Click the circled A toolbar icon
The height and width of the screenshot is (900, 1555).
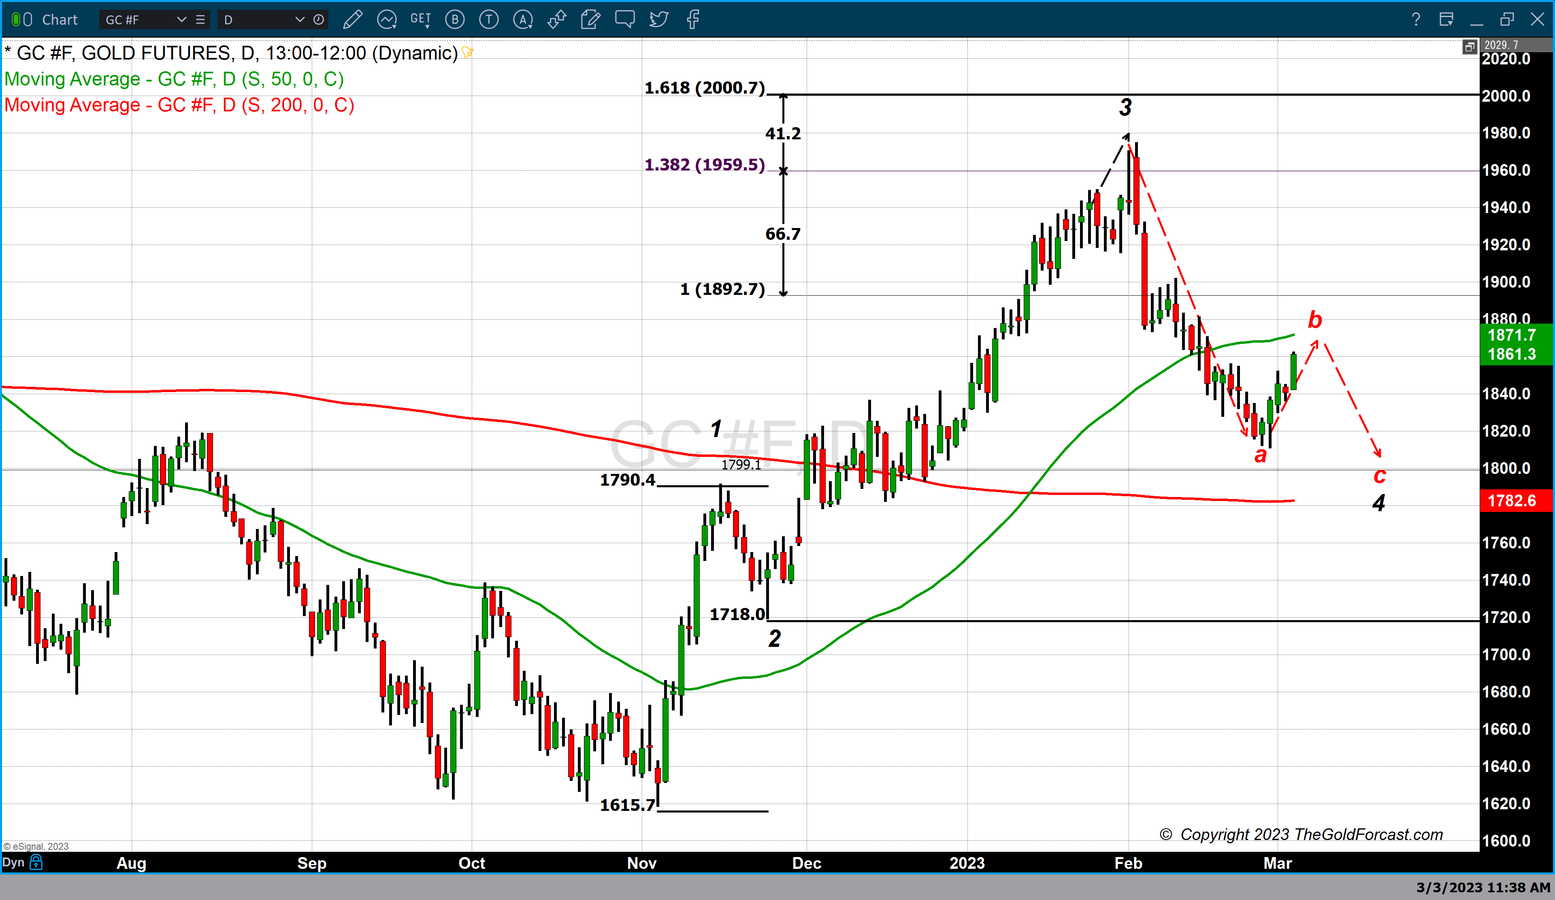pos(523,19)
